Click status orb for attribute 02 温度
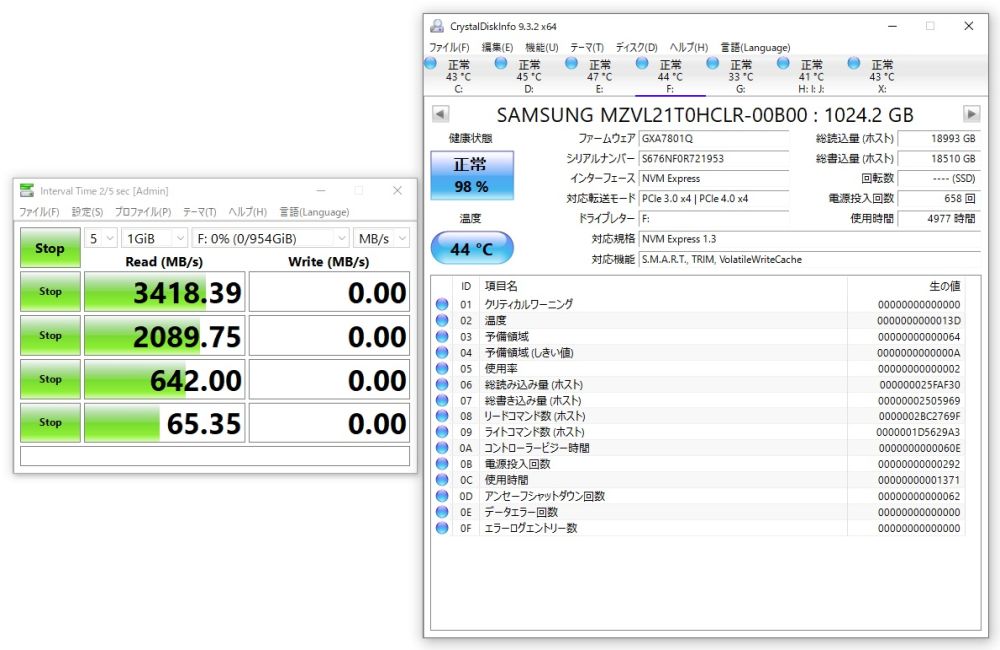This screenshot has width=1000, height=650. pyautogui.click(x=442, y=320)
